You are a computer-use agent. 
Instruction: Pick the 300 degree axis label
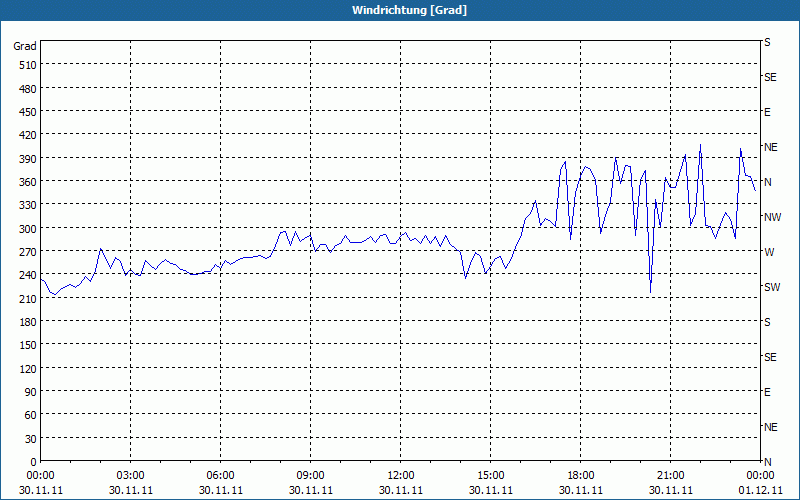click(x=29, y=229)
